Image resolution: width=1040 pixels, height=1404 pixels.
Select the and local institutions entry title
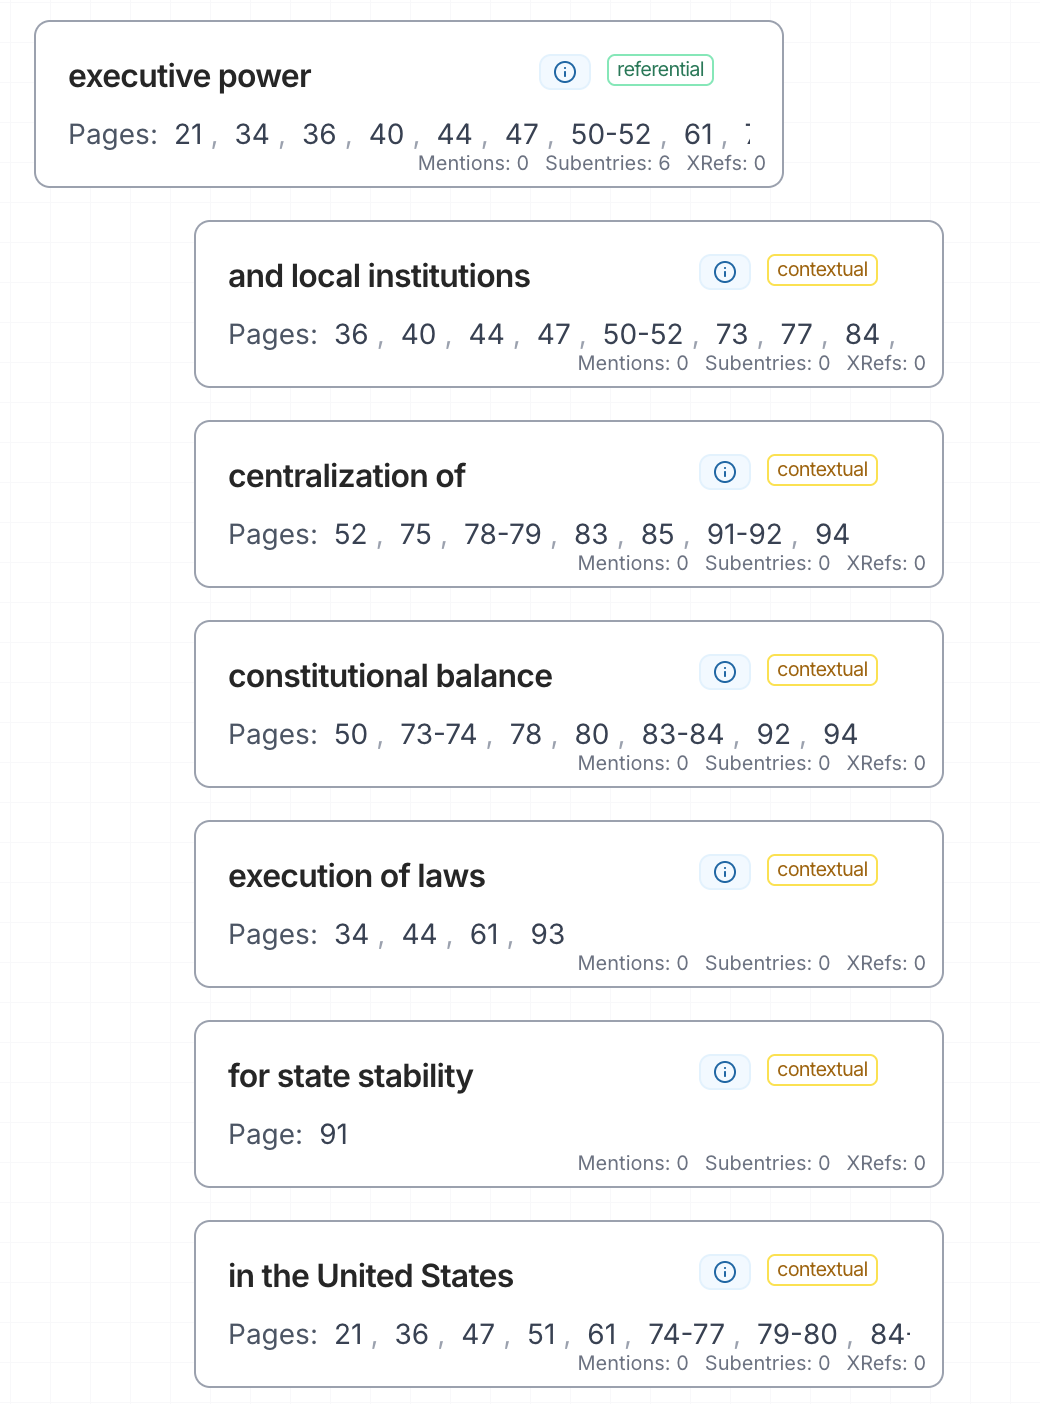pos(379,276)
